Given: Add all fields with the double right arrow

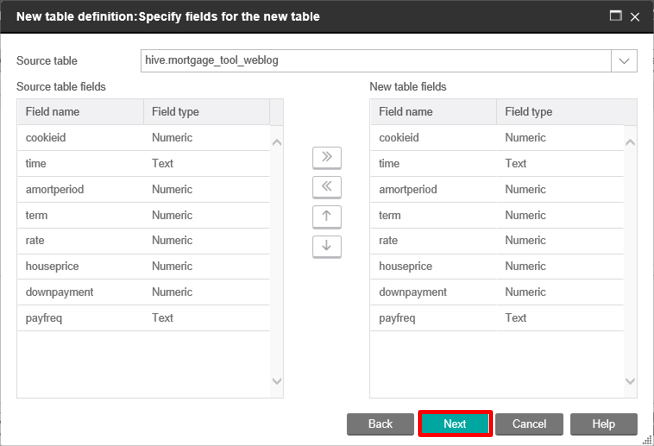Looking at the screenshot, I should (327, 157).
